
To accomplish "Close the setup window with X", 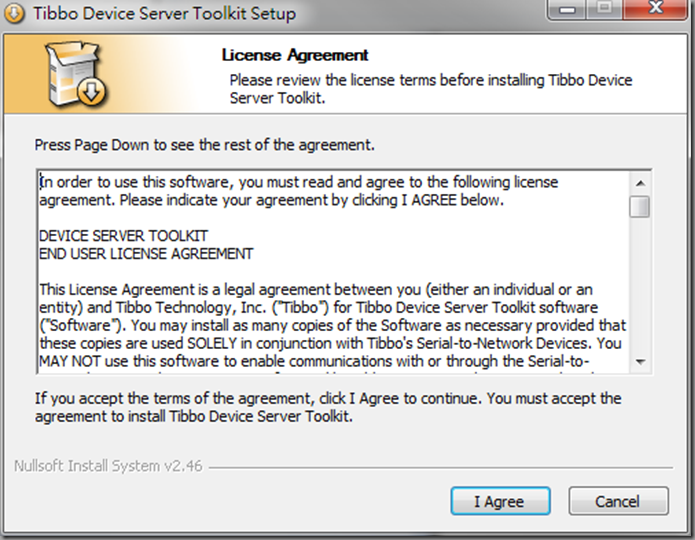I will 656,9.
